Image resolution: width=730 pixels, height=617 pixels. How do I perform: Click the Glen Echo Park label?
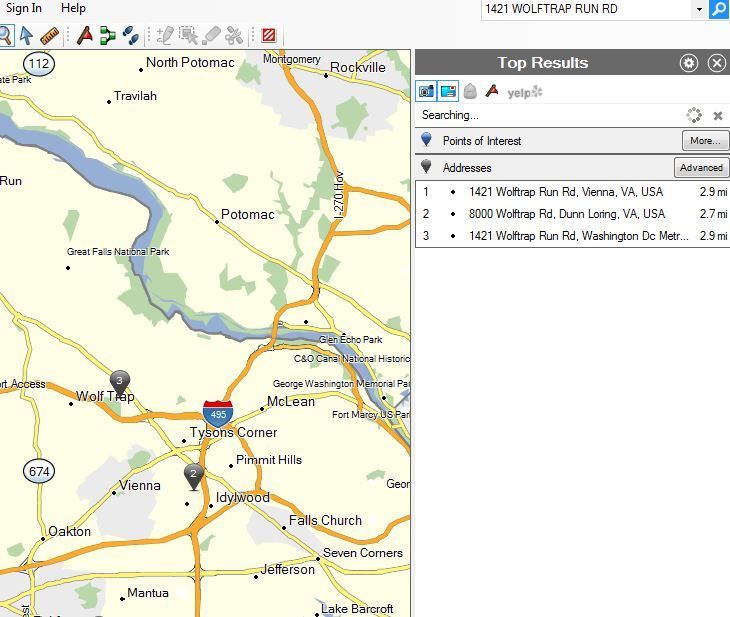[x=351, y=339]
